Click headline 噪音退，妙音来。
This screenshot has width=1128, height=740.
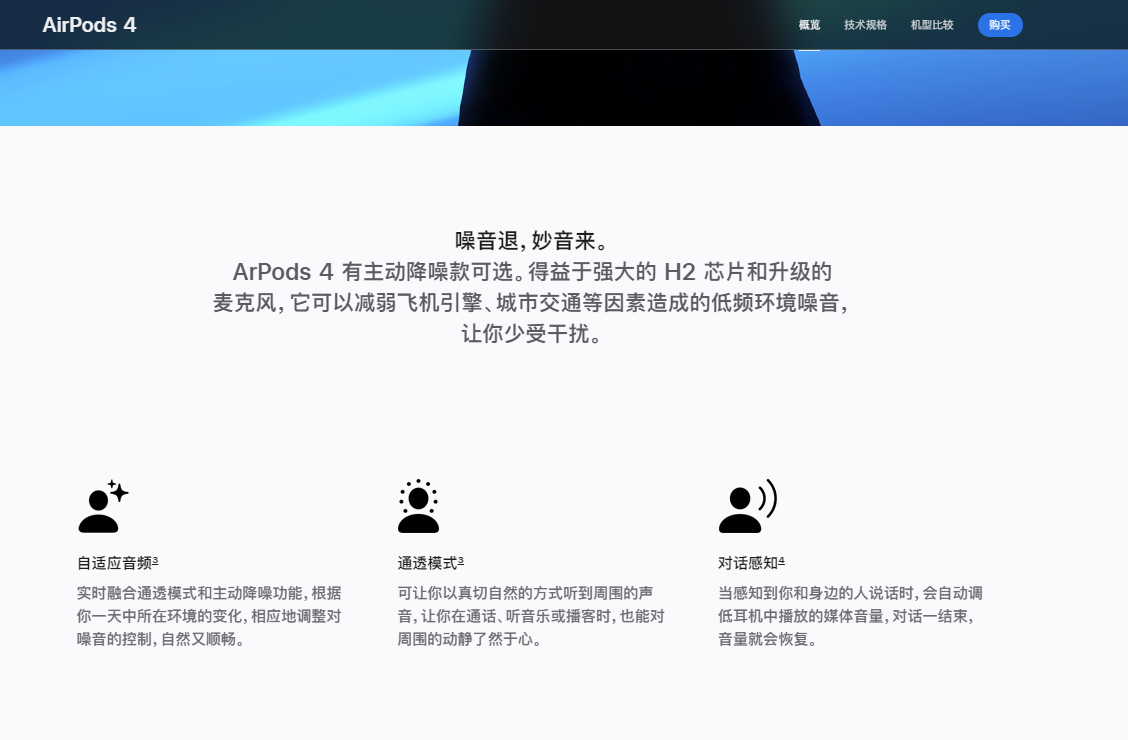click(x=532, y=240)
